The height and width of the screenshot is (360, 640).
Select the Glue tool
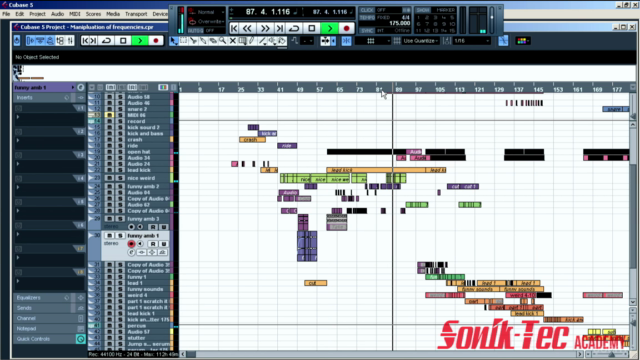(203, 41)
